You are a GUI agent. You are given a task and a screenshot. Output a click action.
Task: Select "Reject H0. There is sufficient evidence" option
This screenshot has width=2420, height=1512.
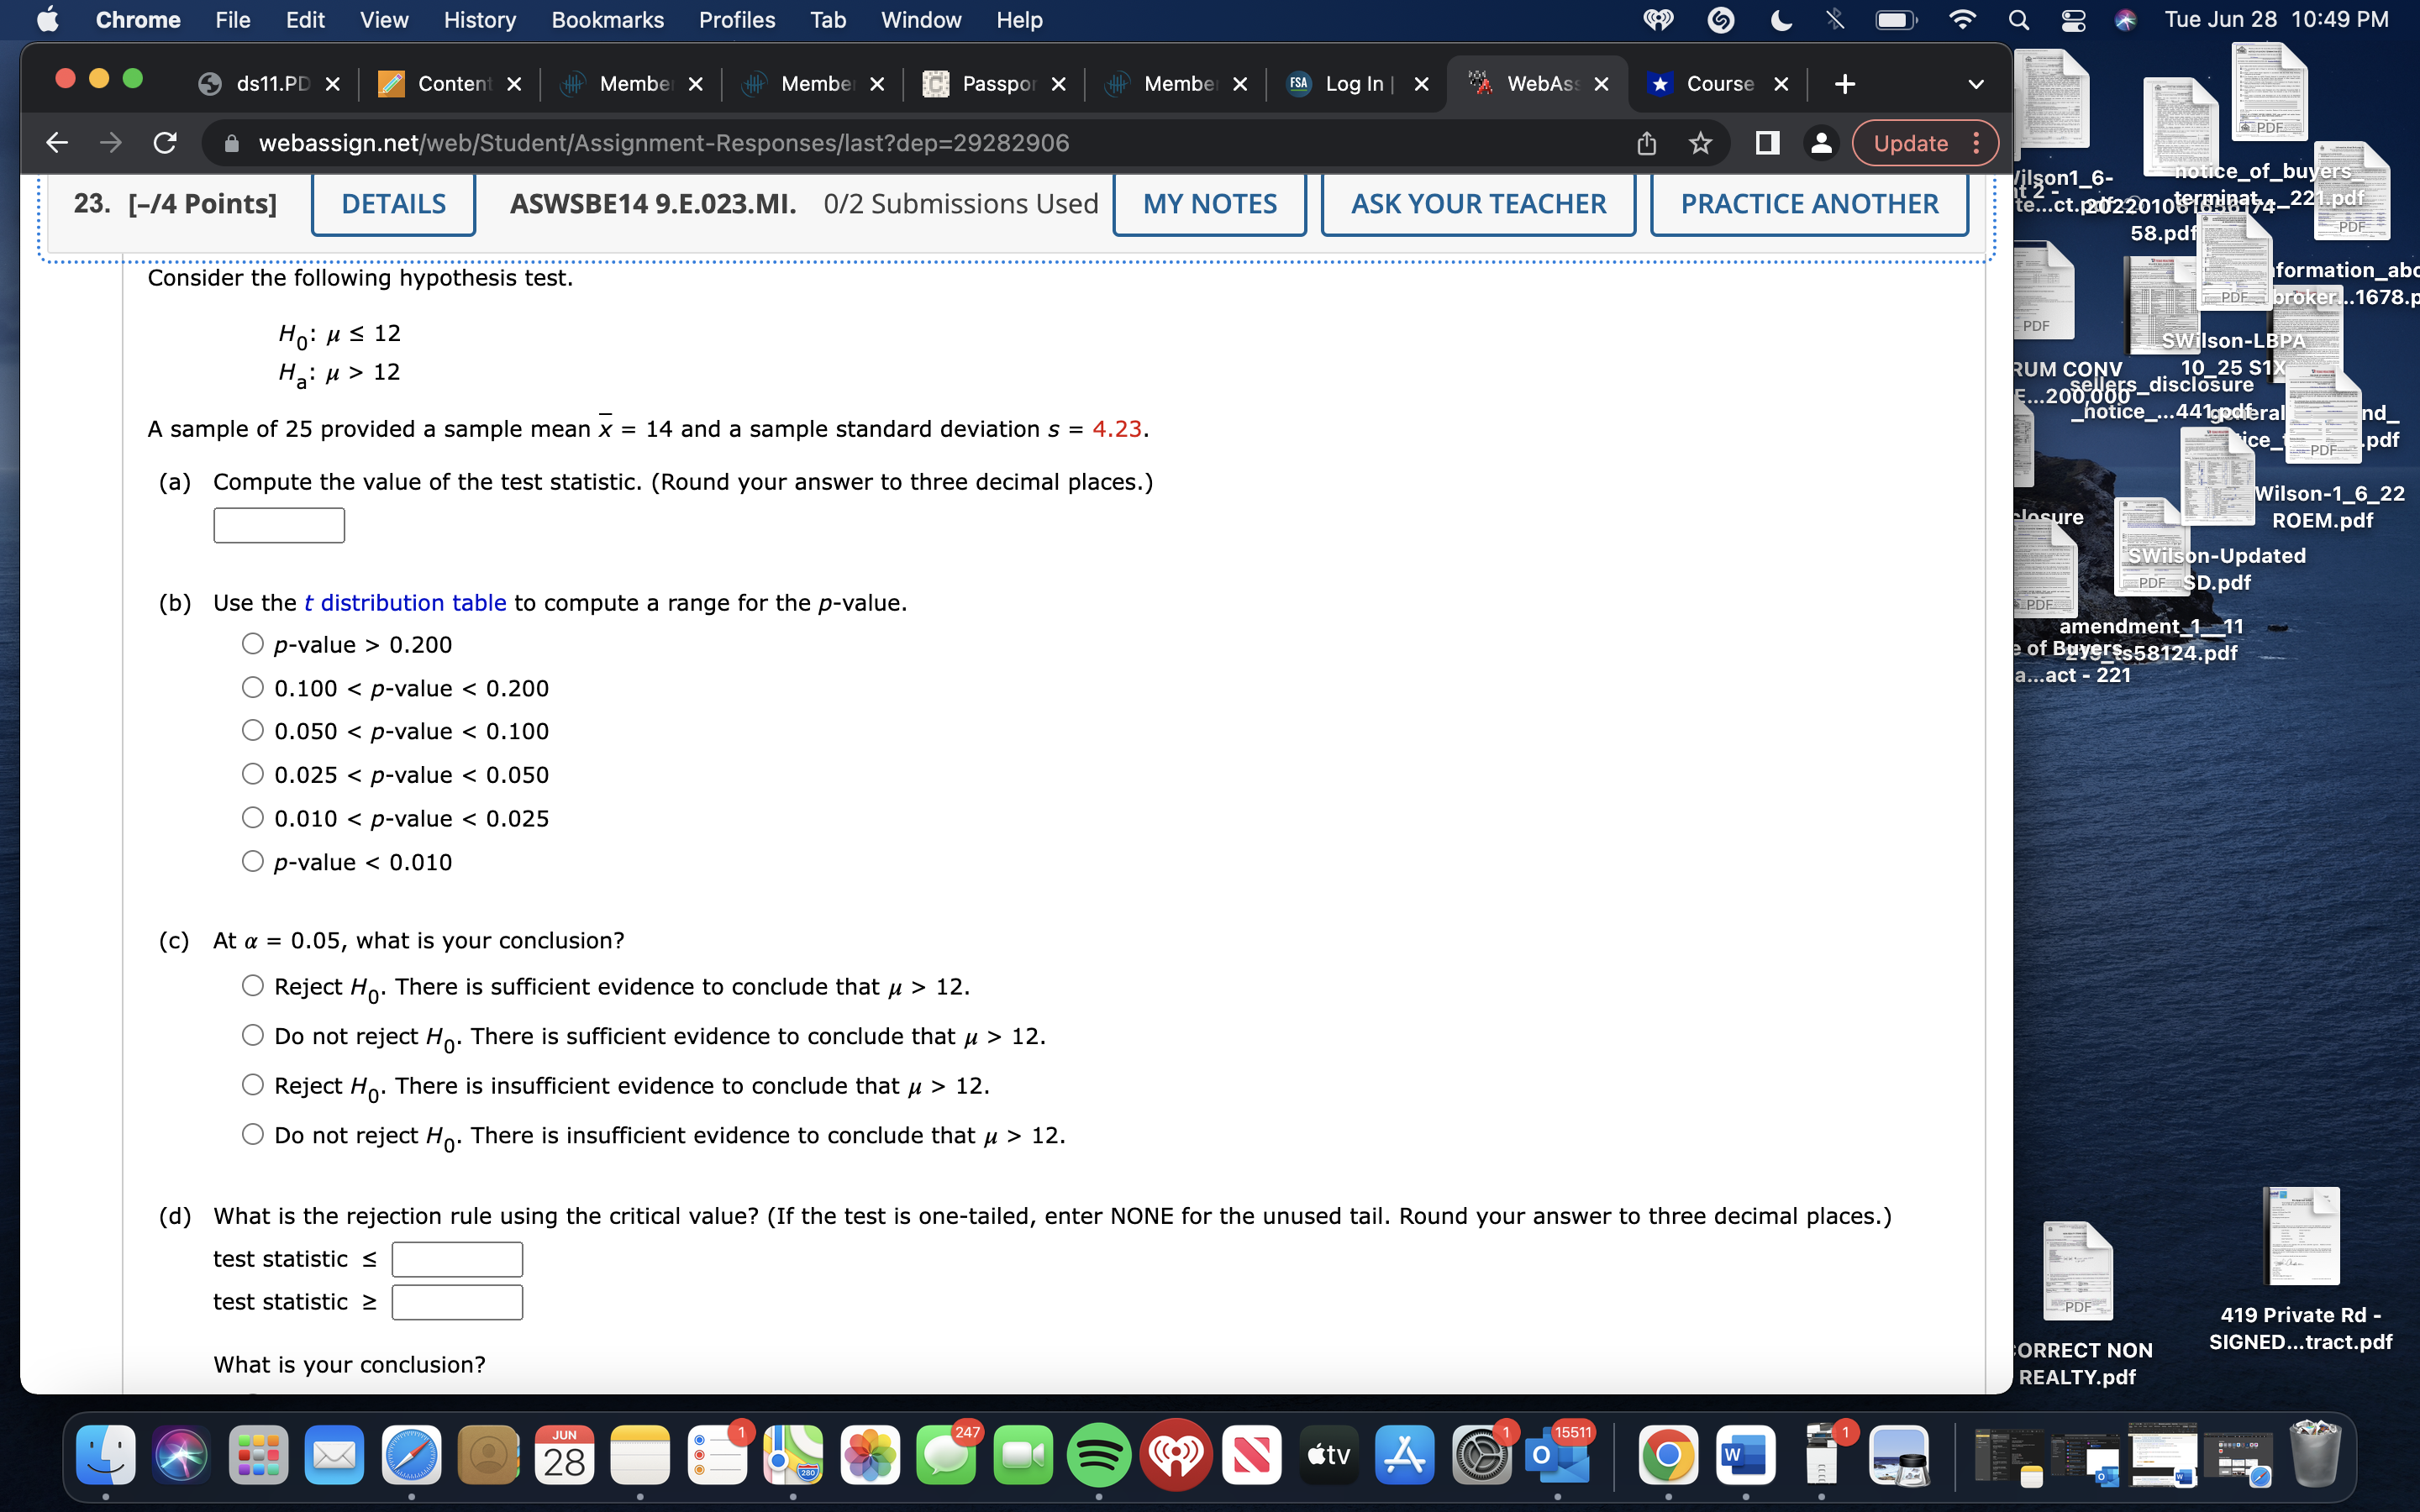pyautogui.click(x=253, y=985)
